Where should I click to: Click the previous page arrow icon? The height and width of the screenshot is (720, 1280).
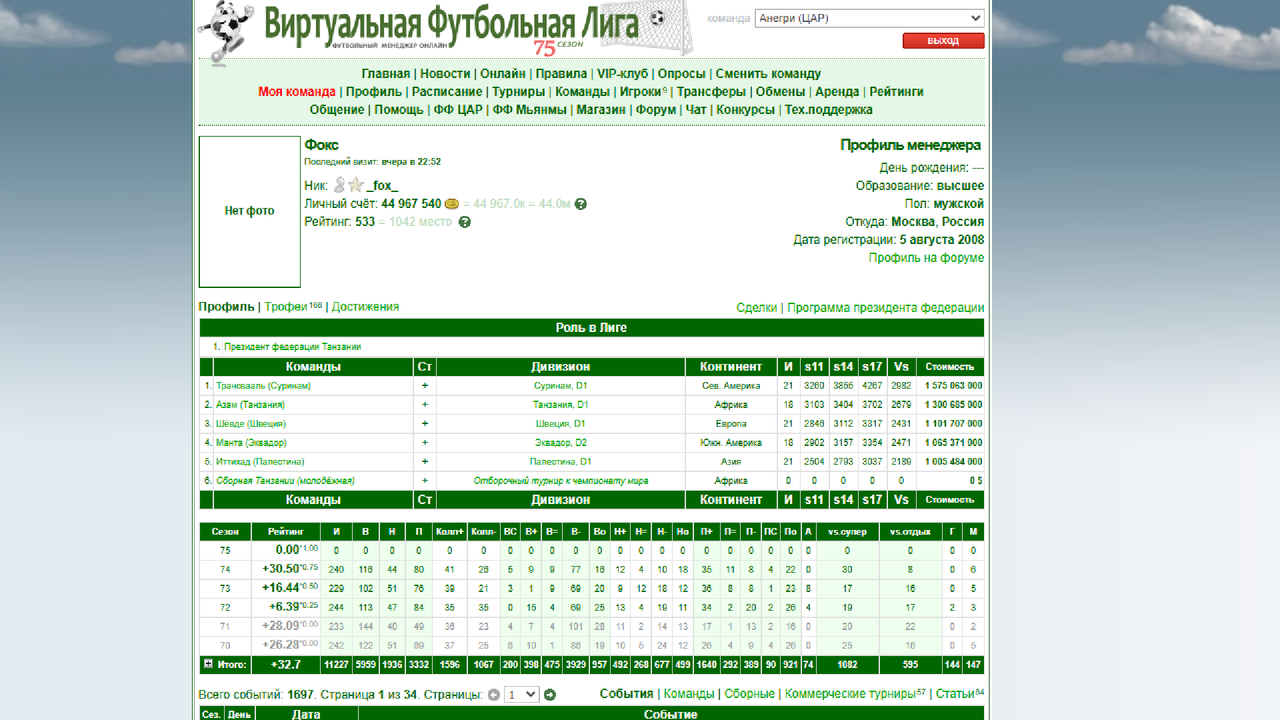pos(493,695)
